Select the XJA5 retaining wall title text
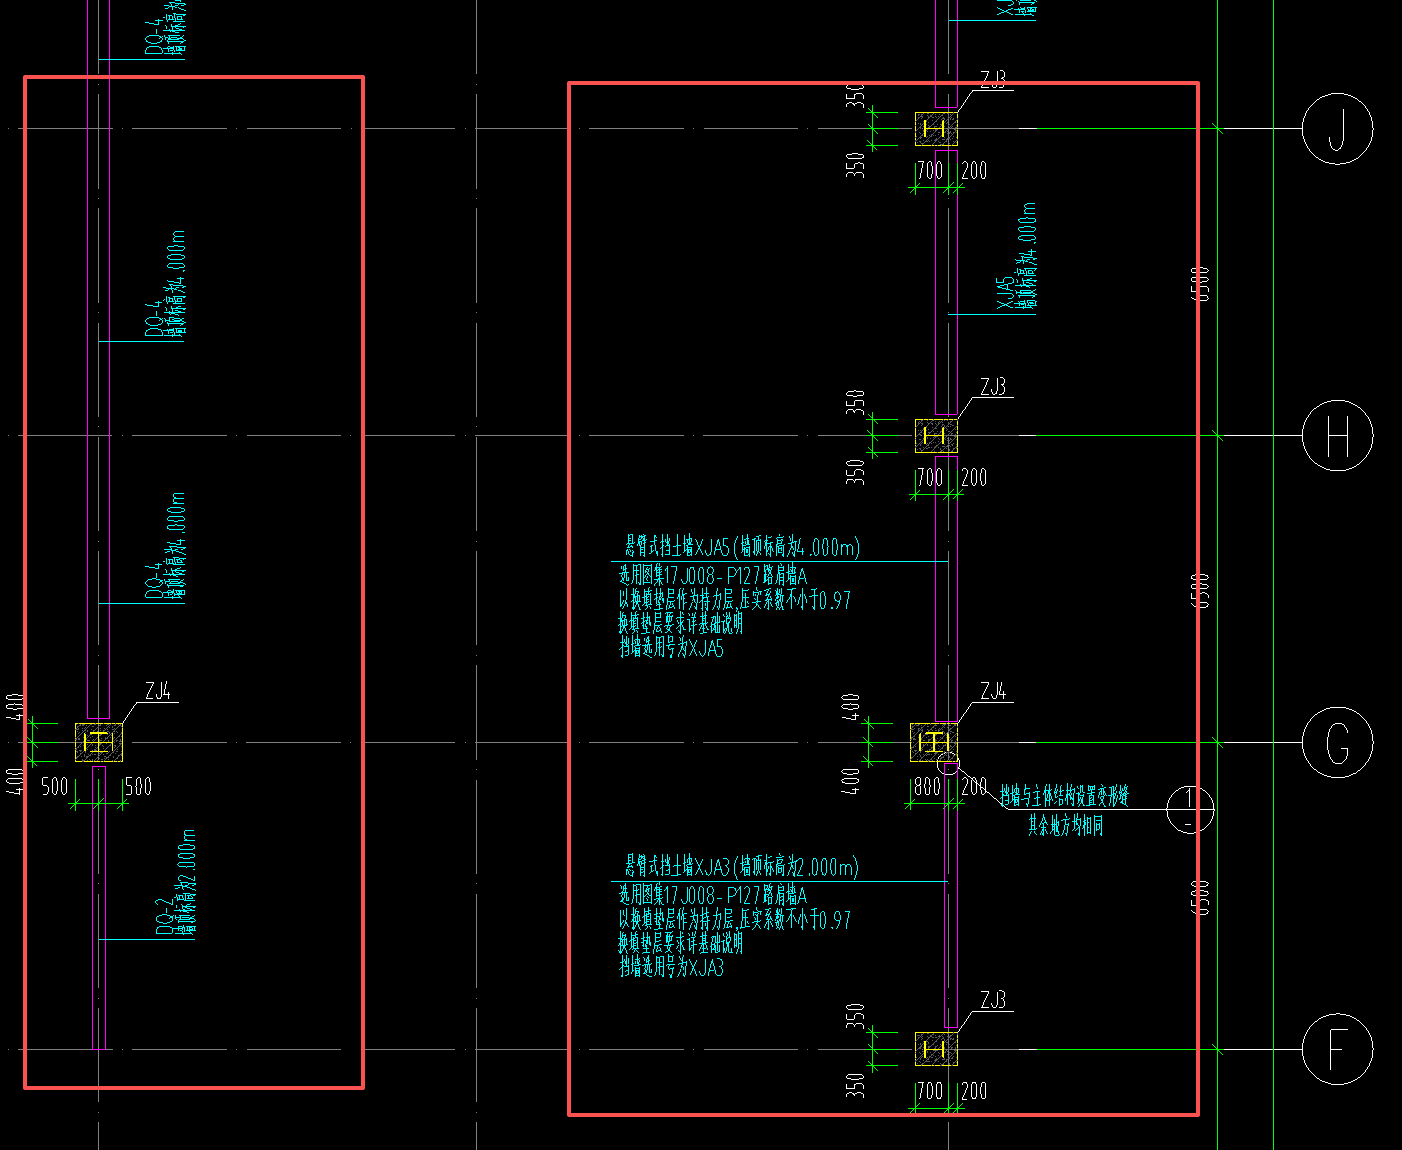Screen dimensions: 1402x1150 (742, 547)
